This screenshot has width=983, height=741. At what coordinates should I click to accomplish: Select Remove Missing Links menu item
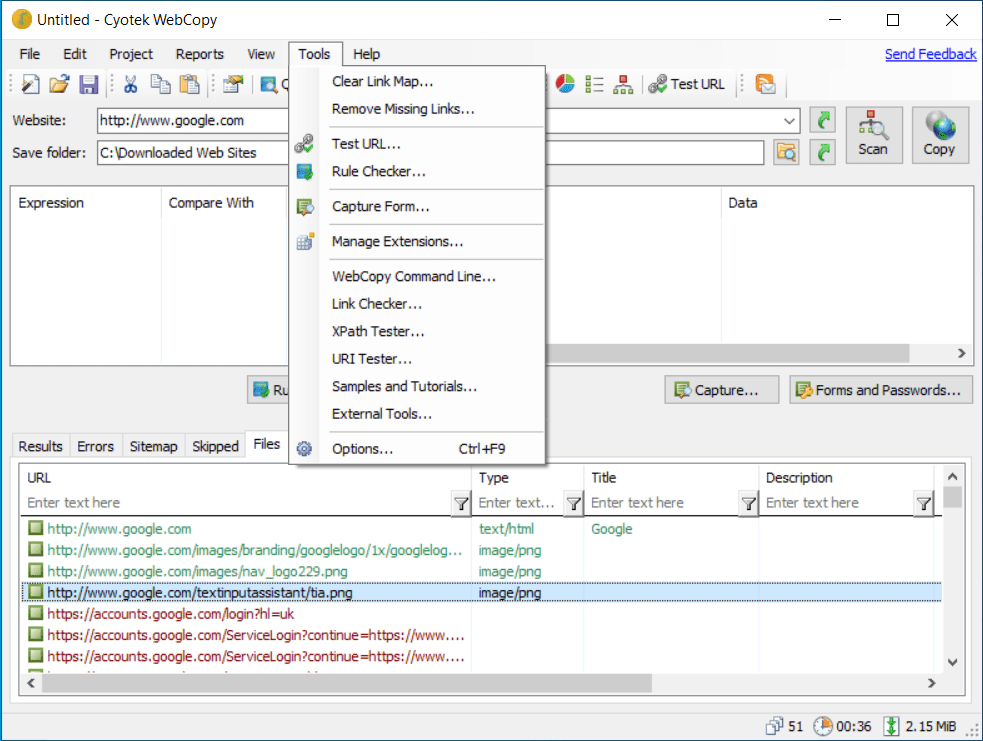coord(417,109)
